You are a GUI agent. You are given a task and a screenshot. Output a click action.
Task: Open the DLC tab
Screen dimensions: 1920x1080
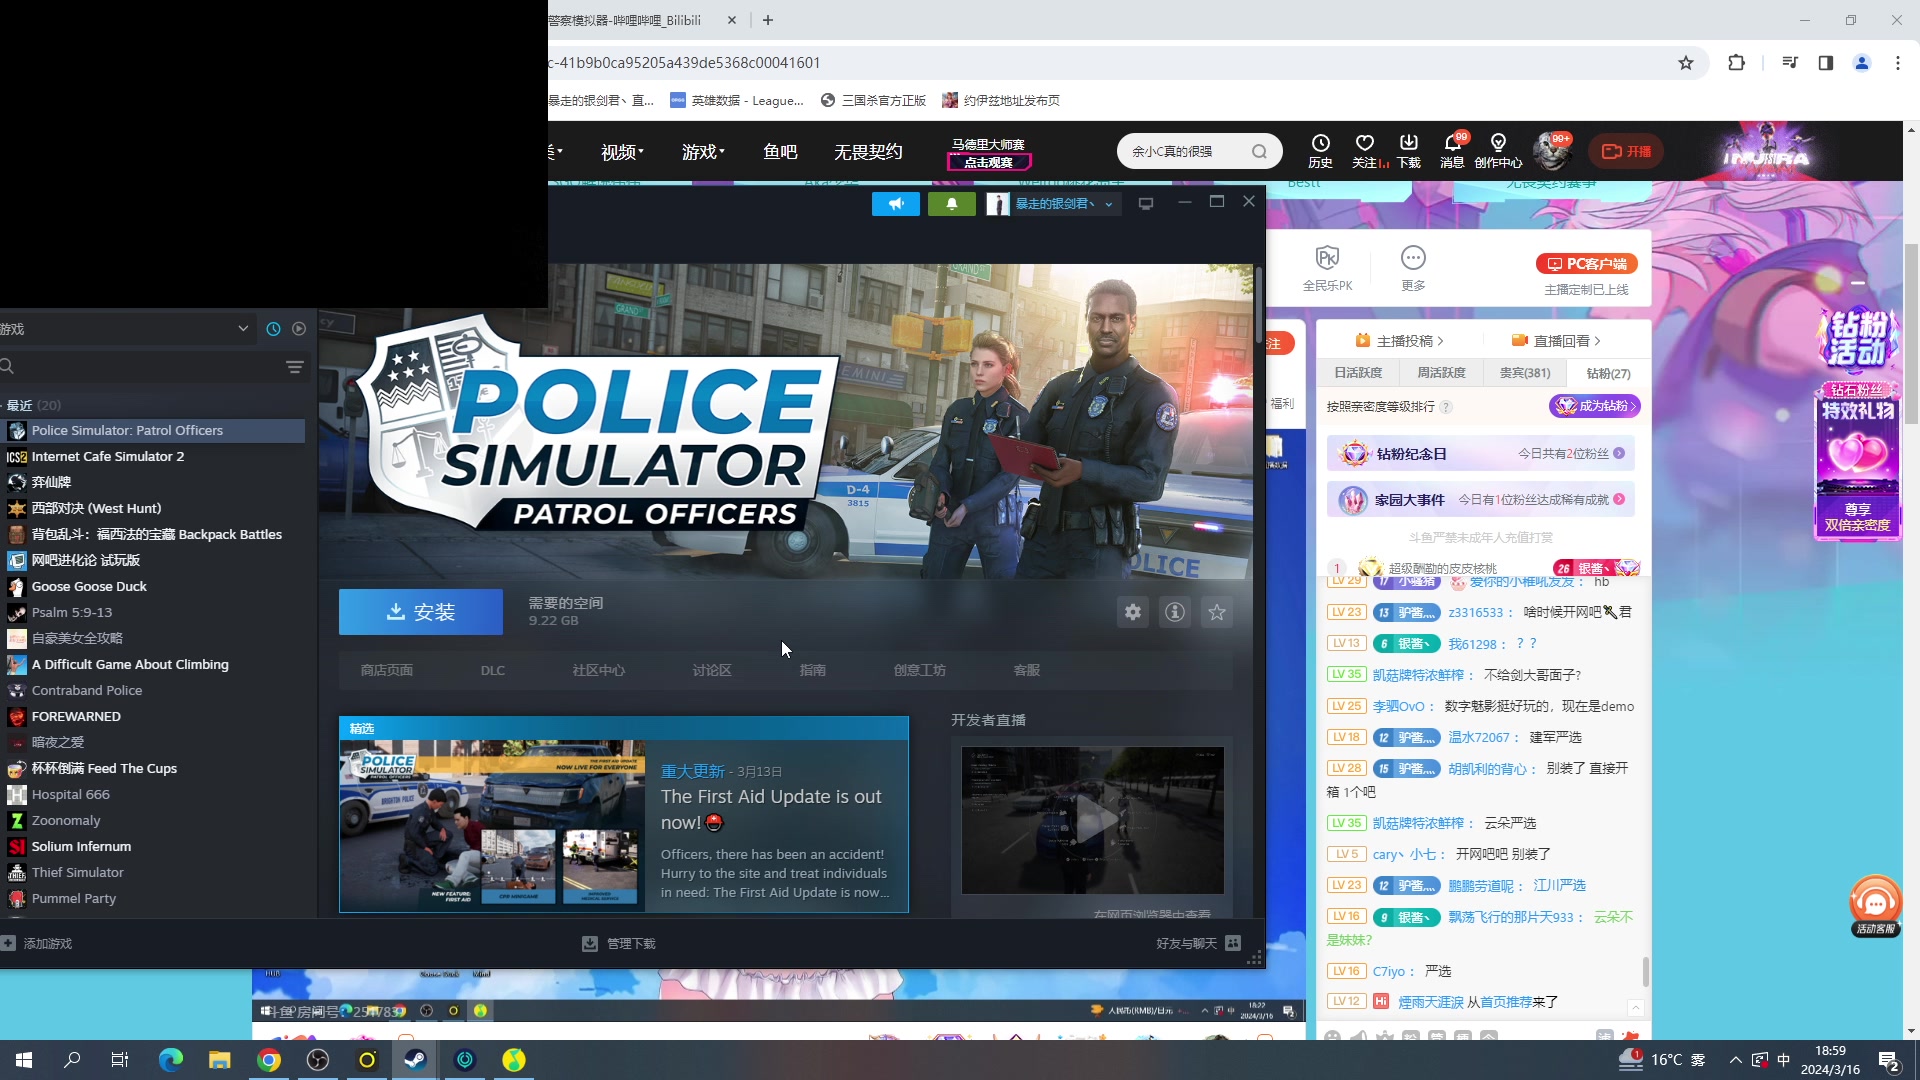pyautogui.click(x=492, y=670)
